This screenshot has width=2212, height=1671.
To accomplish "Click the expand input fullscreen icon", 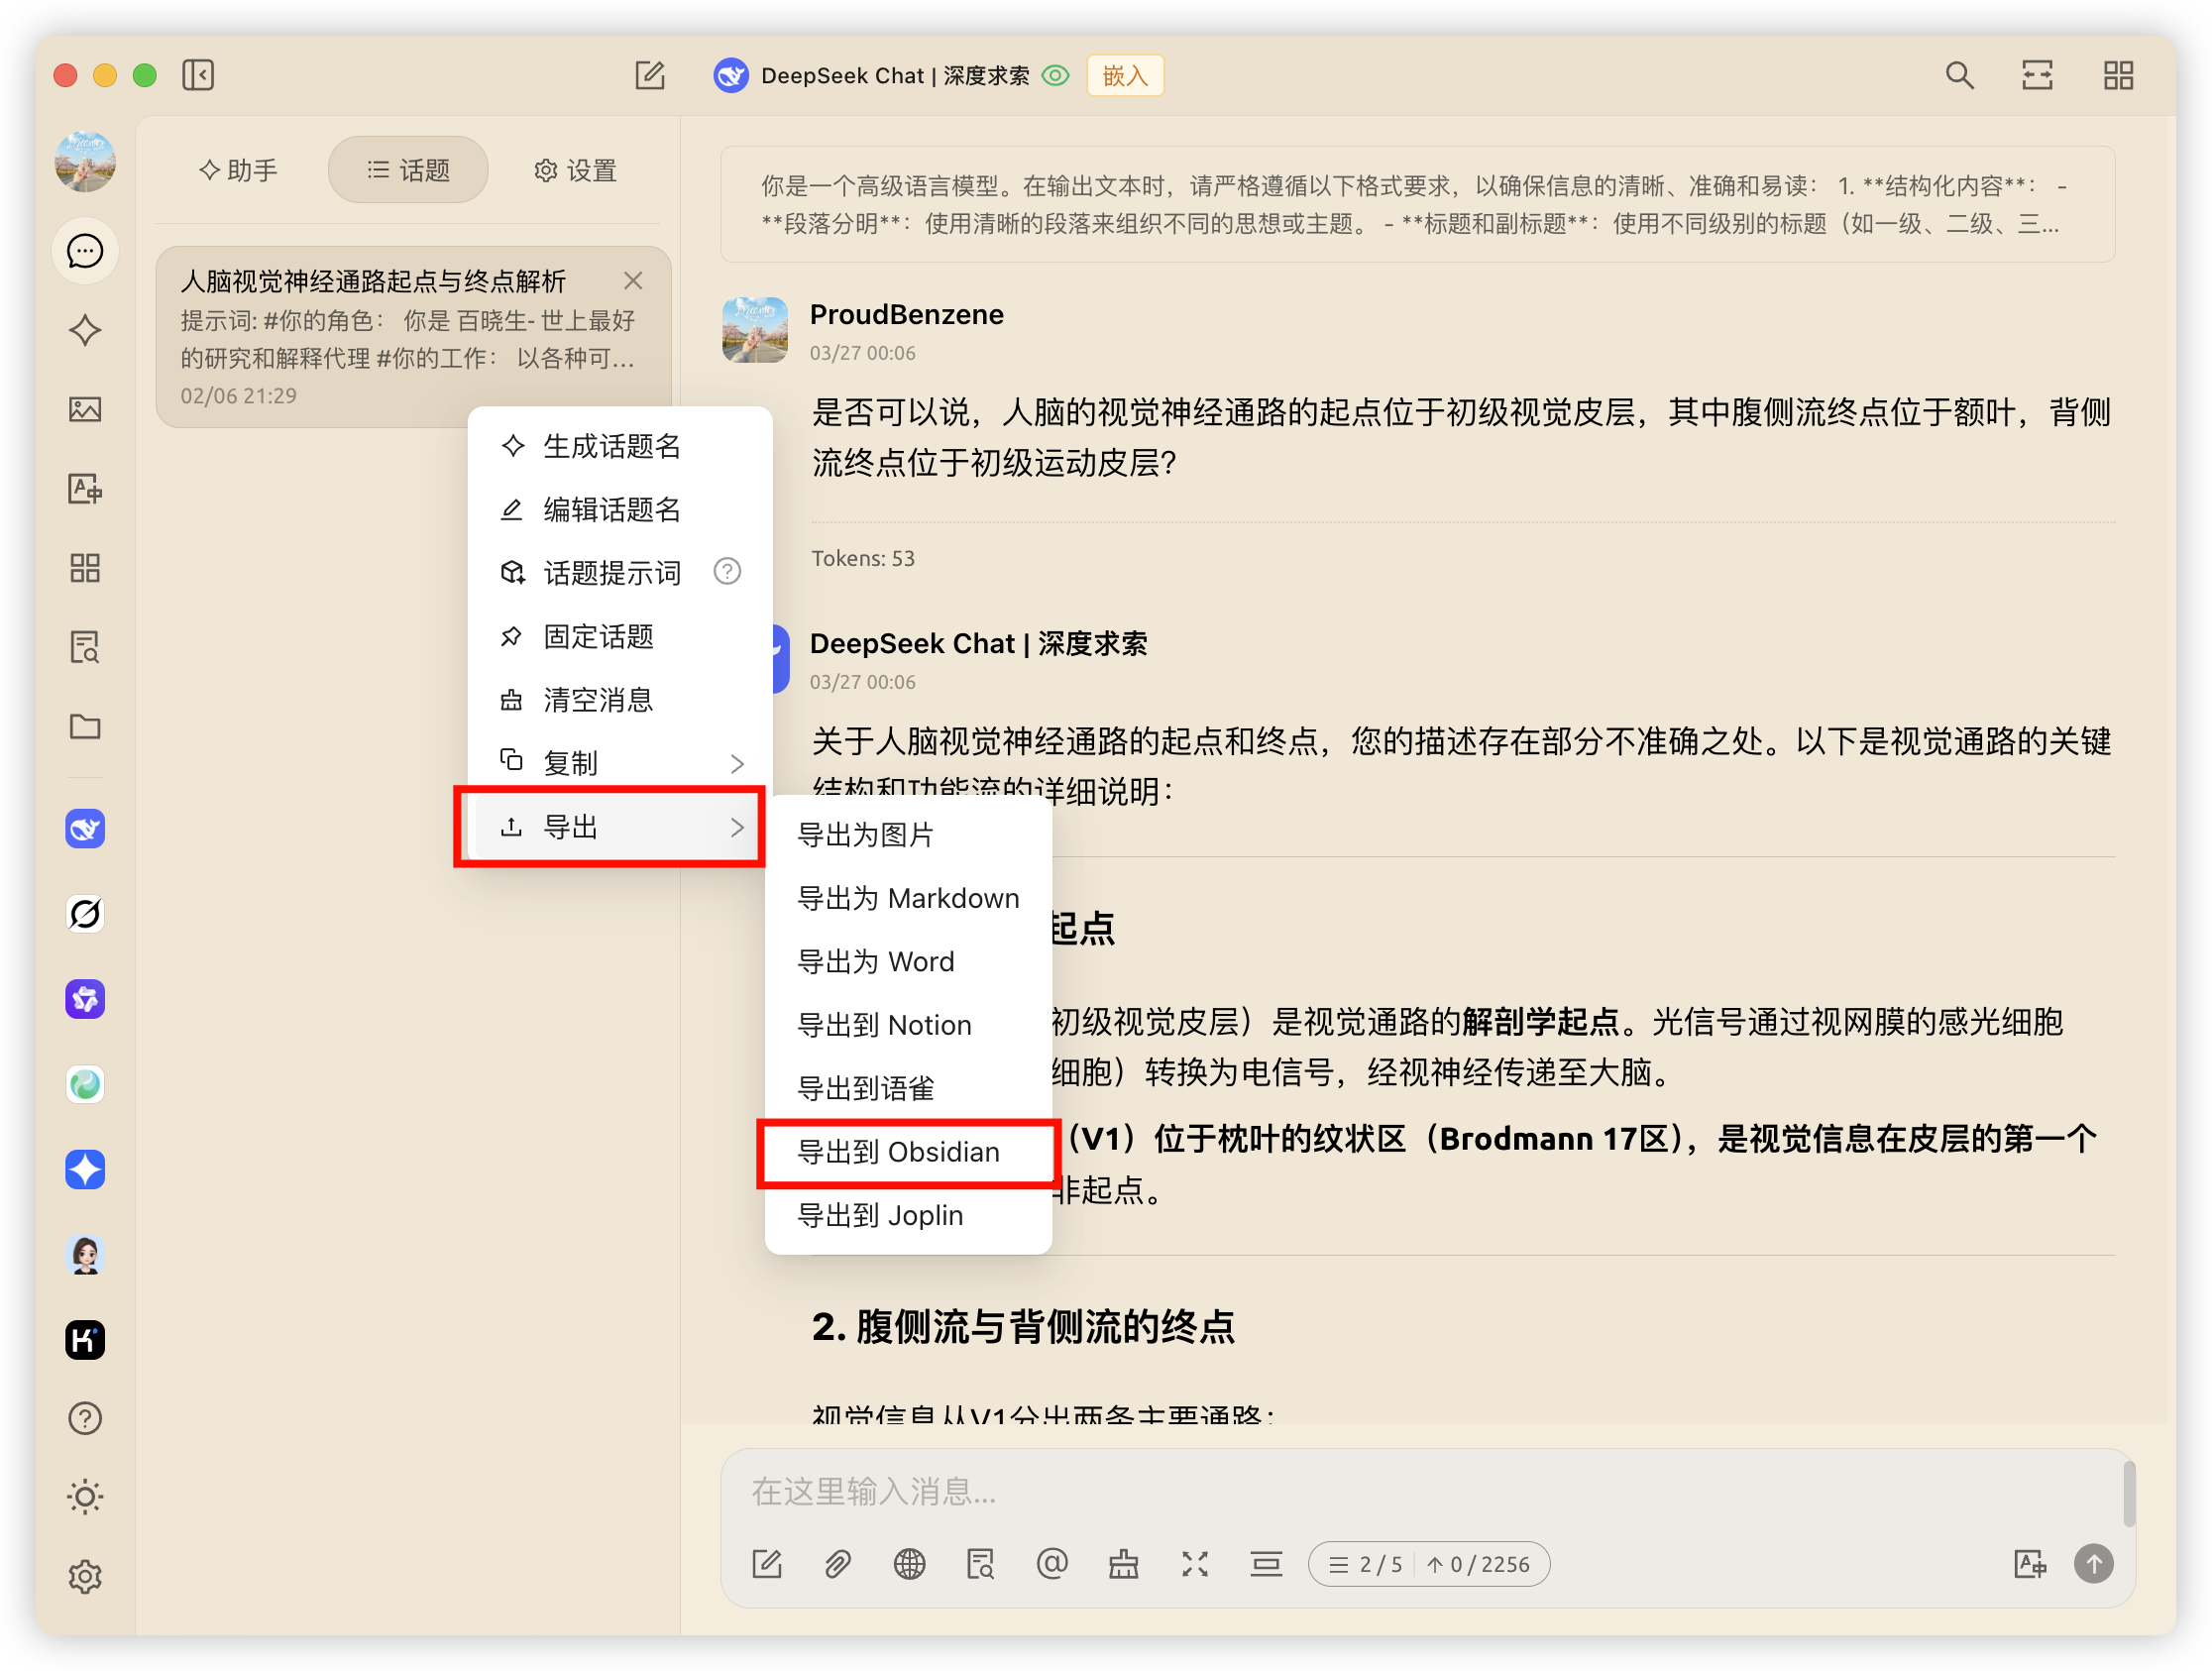I will point(1195,1563).
